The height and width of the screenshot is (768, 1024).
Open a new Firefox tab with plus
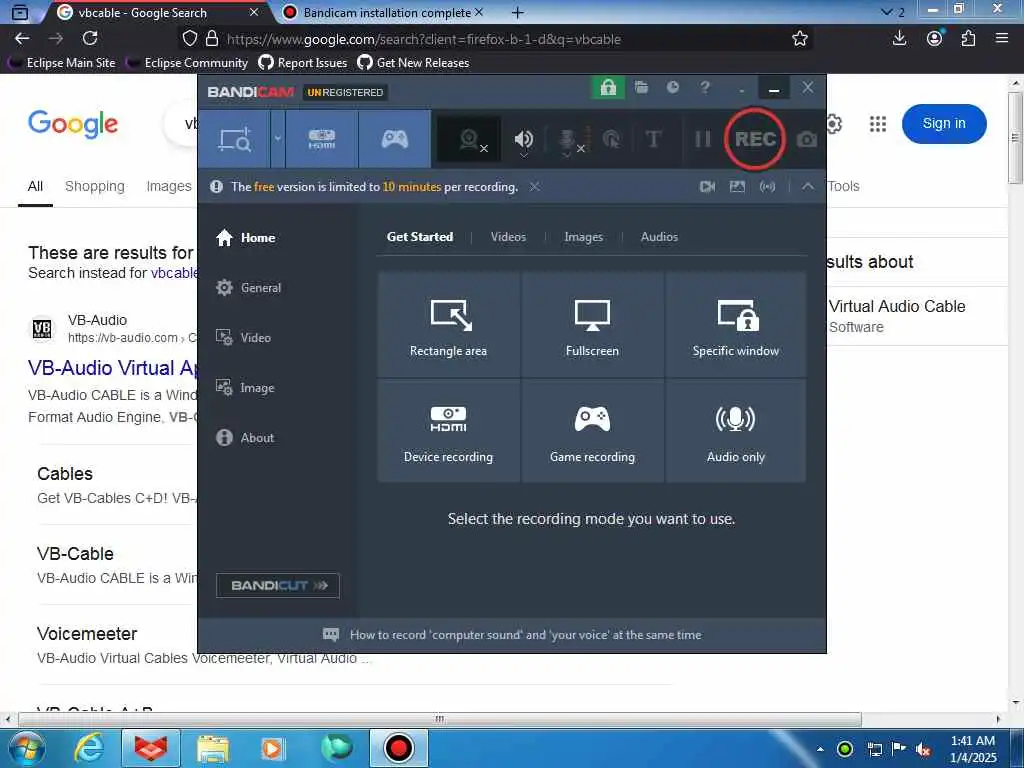coord(518,12)
